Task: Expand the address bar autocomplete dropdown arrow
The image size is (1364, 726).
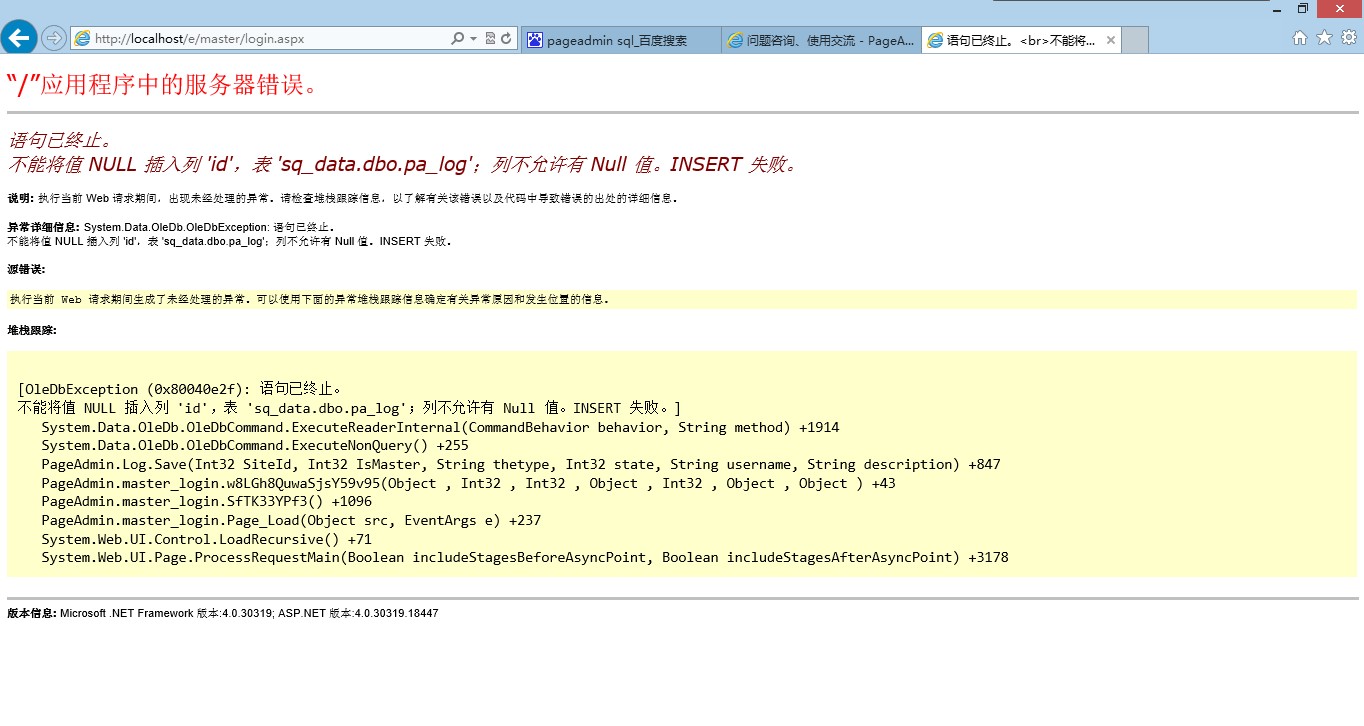Action: (473, 39)
